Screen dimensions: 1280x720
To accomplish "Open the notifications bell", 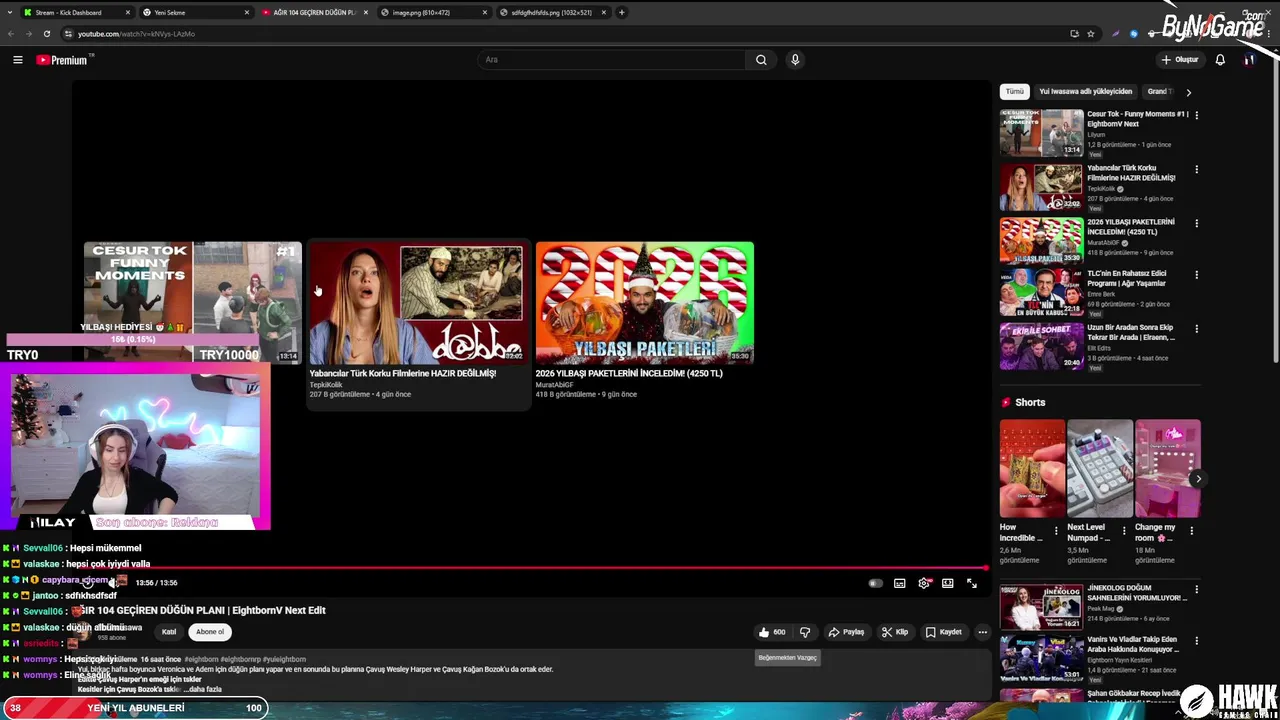I will pos(1220,60).
